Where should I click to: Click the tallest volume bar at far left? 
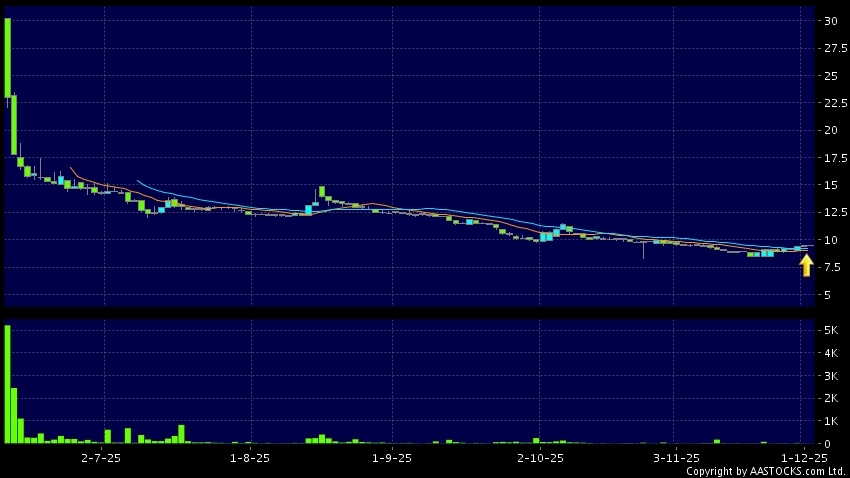[7, 384]
